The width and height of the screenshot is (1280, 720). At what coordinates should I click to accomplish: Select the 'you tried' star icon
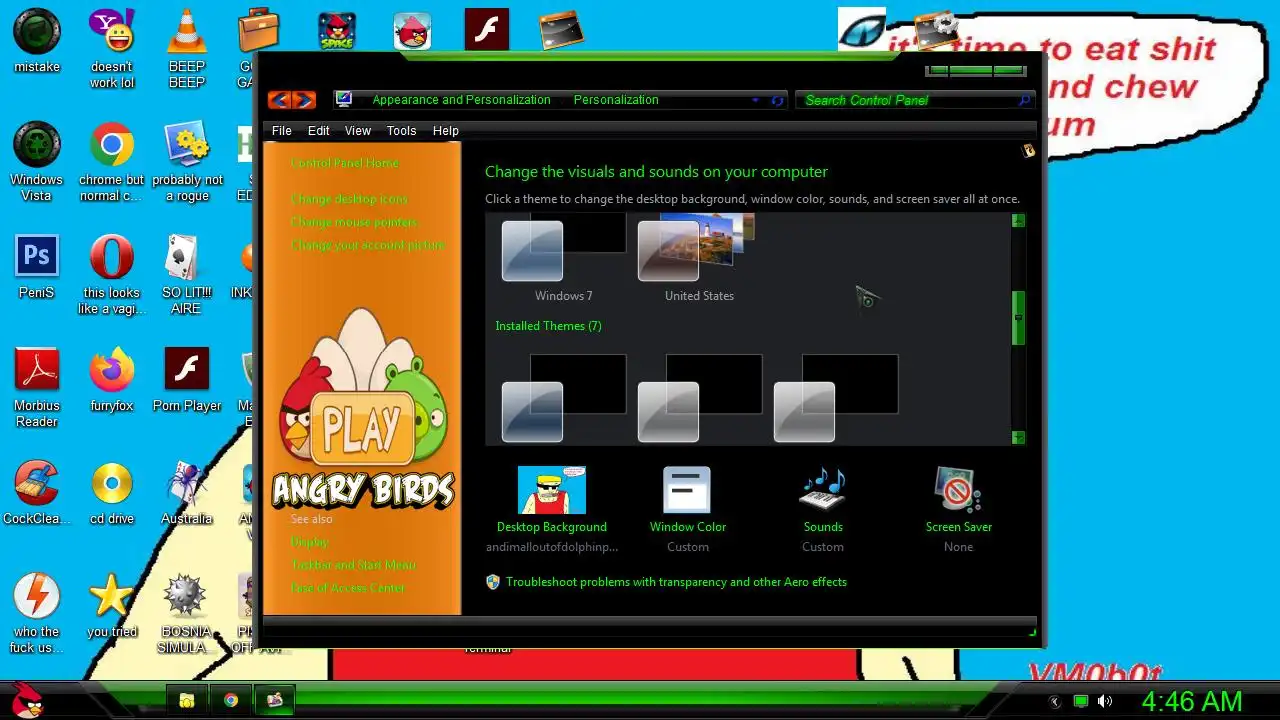[x=112, y=606]
